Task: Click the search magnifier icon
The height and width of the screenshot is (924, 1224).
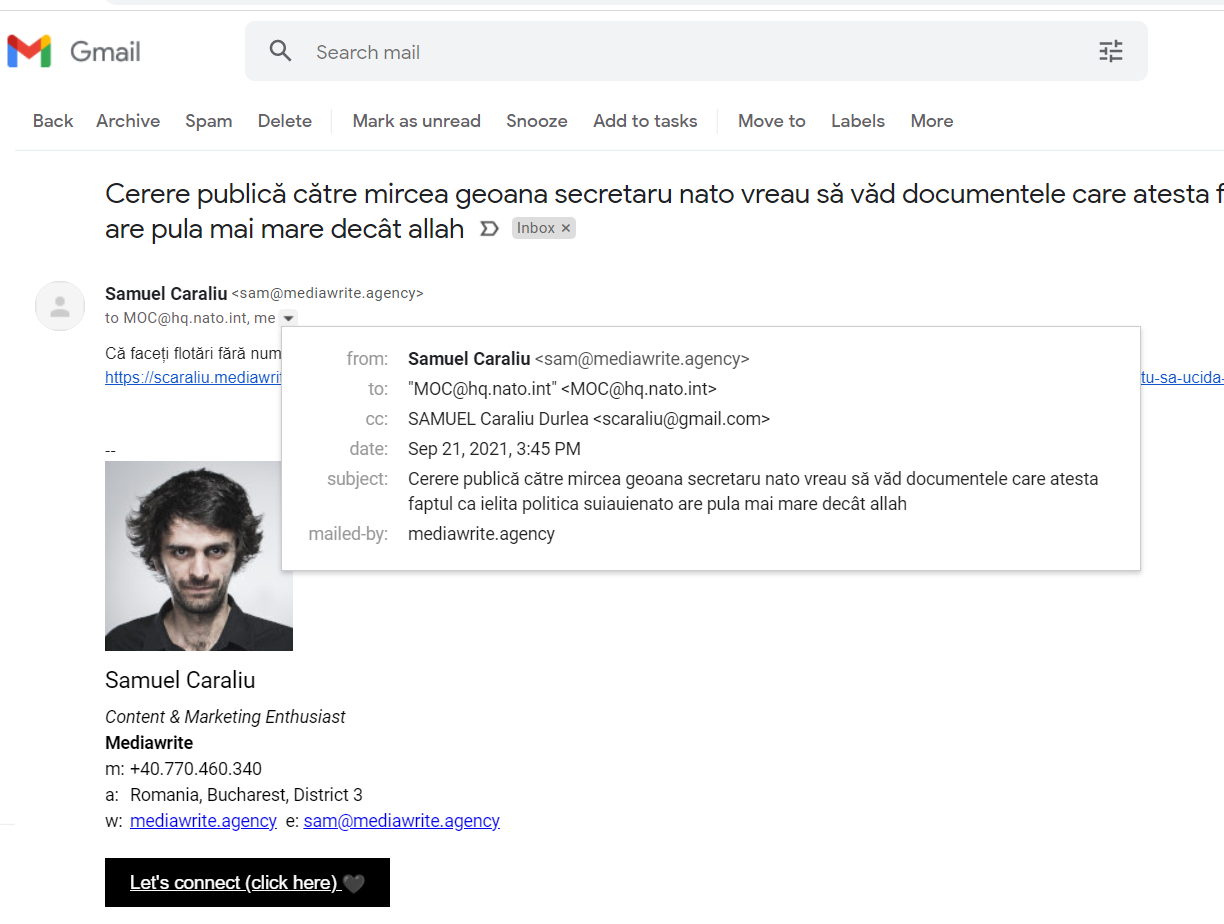Action: (x=281, y=51)
